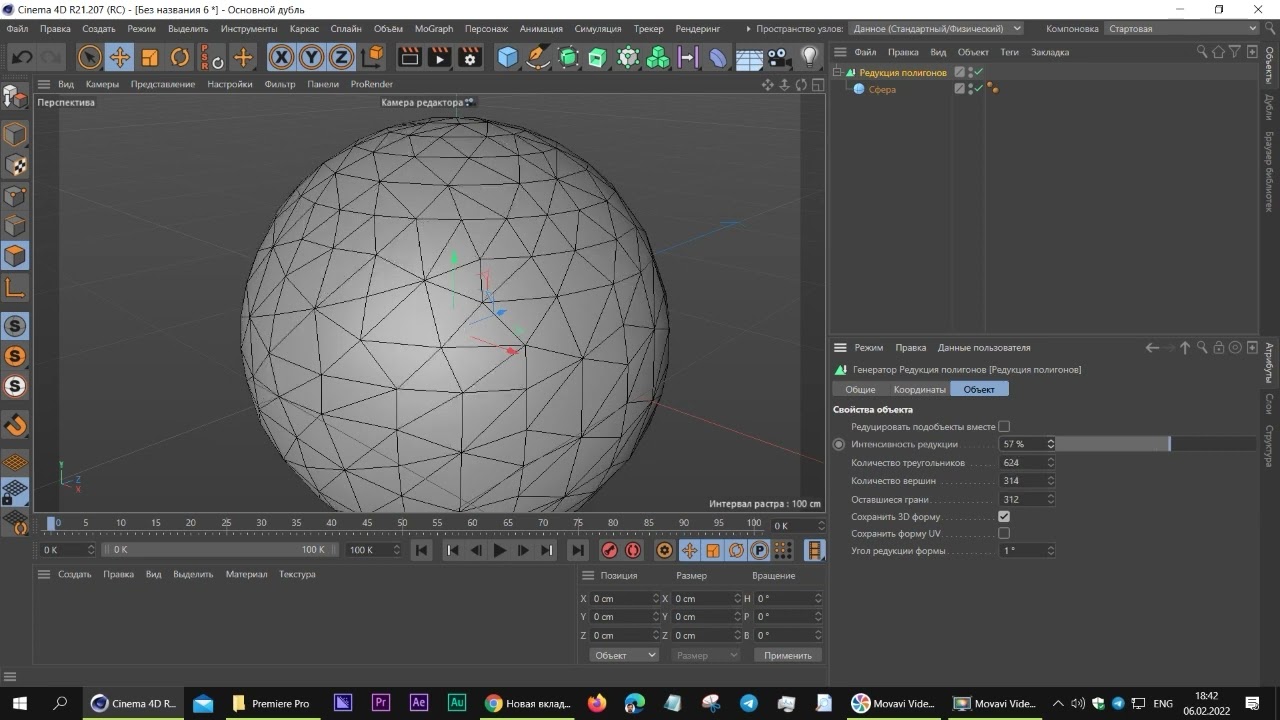This screenshot has width=1280, height=720.
Task: Open the Floor/environment grid icon
Action: pyautogui.click(x=749, y=57)
